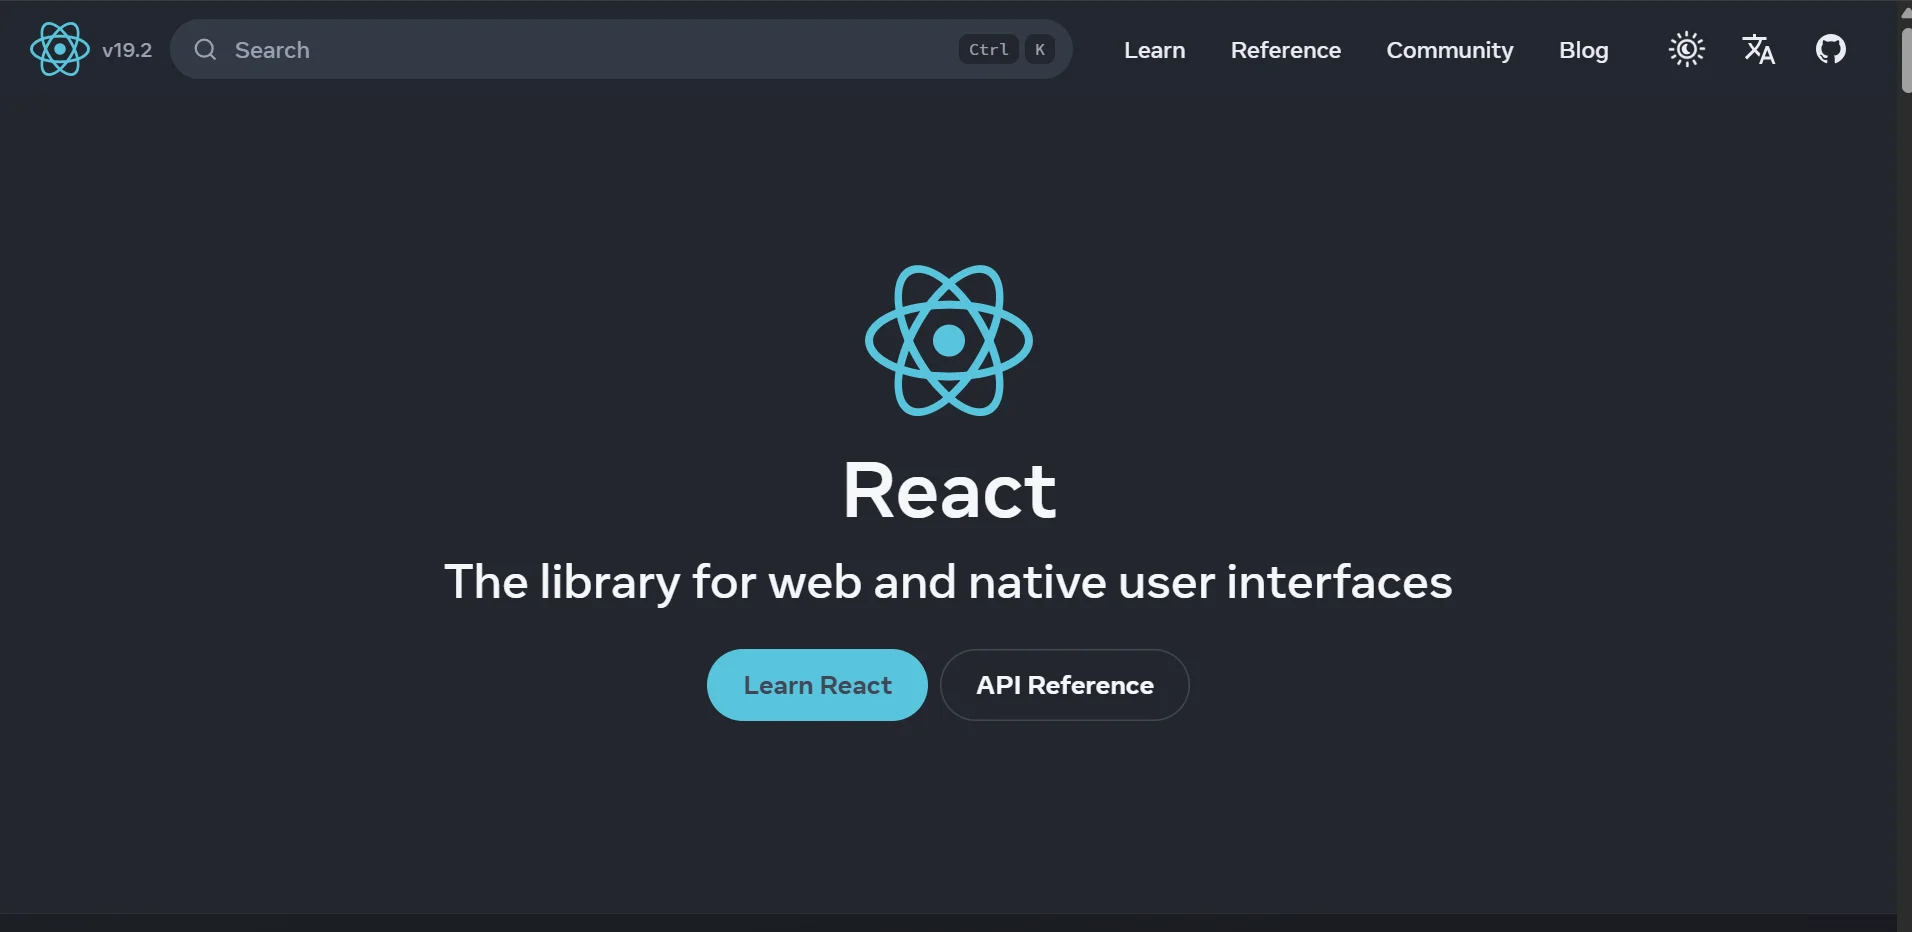The height and width of the screenshot is (932, 1912).
Task: Click the large React atom logo in the center
Action: click(x=949, y=340)
